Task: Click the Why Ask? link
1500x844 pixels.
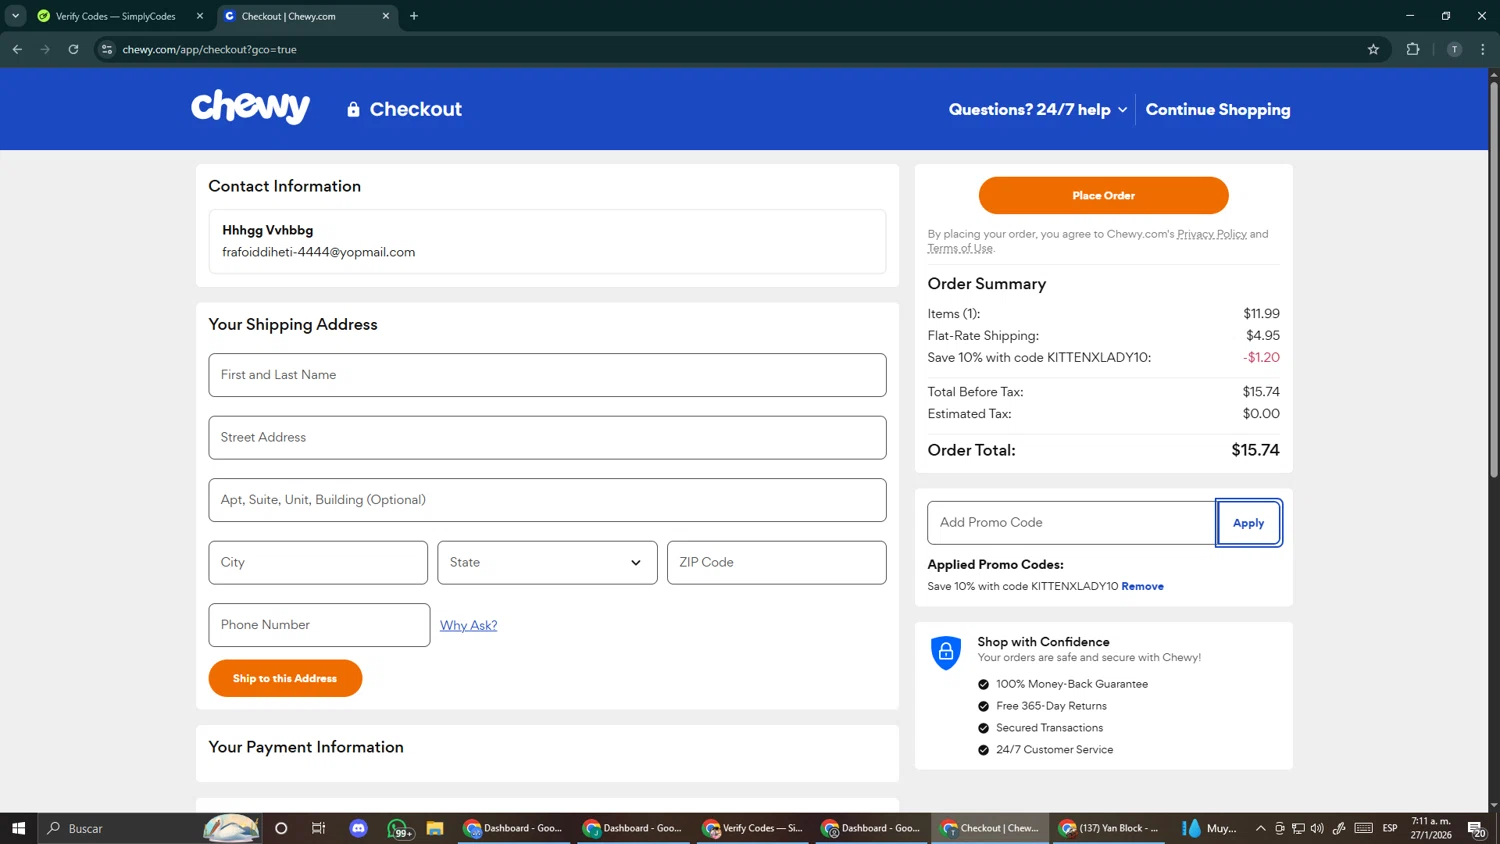Action: tap(468, 626)
